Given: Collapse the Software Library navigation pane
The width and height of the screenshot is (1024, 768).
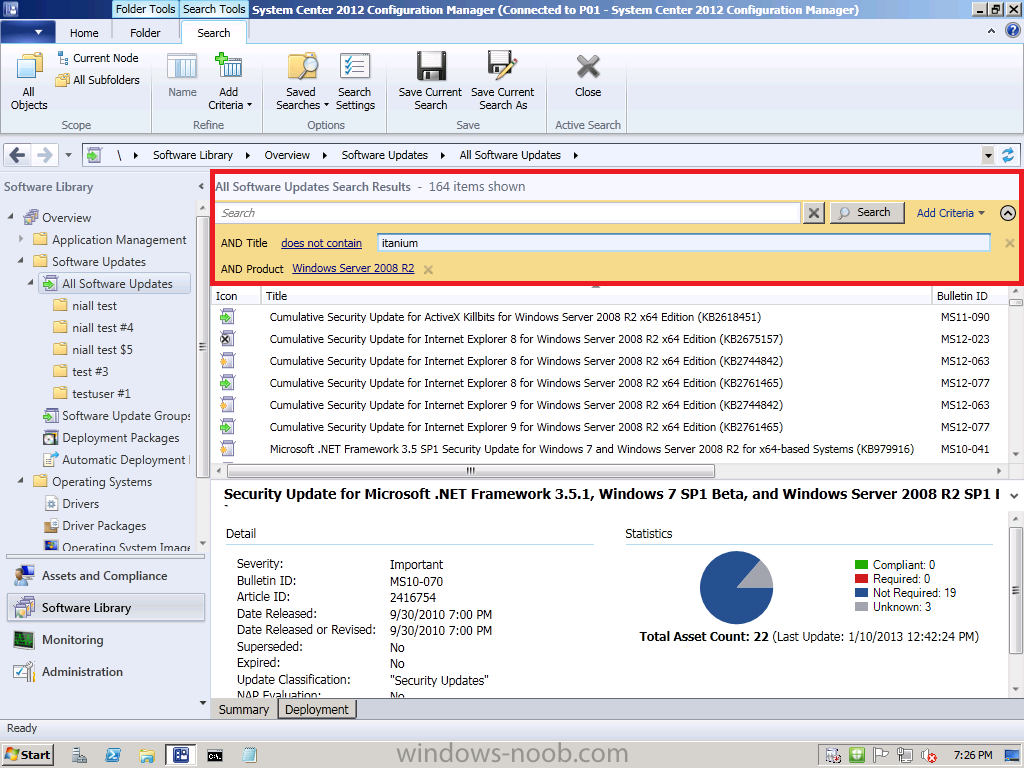Looking at the screenshot, I should [201, 186].
